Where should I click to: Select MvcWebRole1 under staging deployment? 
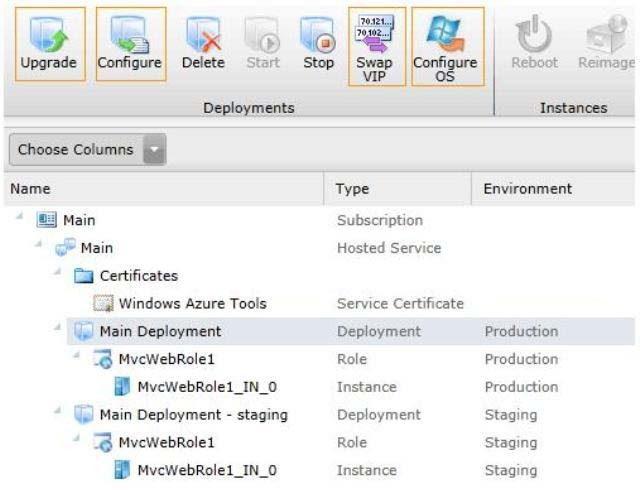pos(167,443)
